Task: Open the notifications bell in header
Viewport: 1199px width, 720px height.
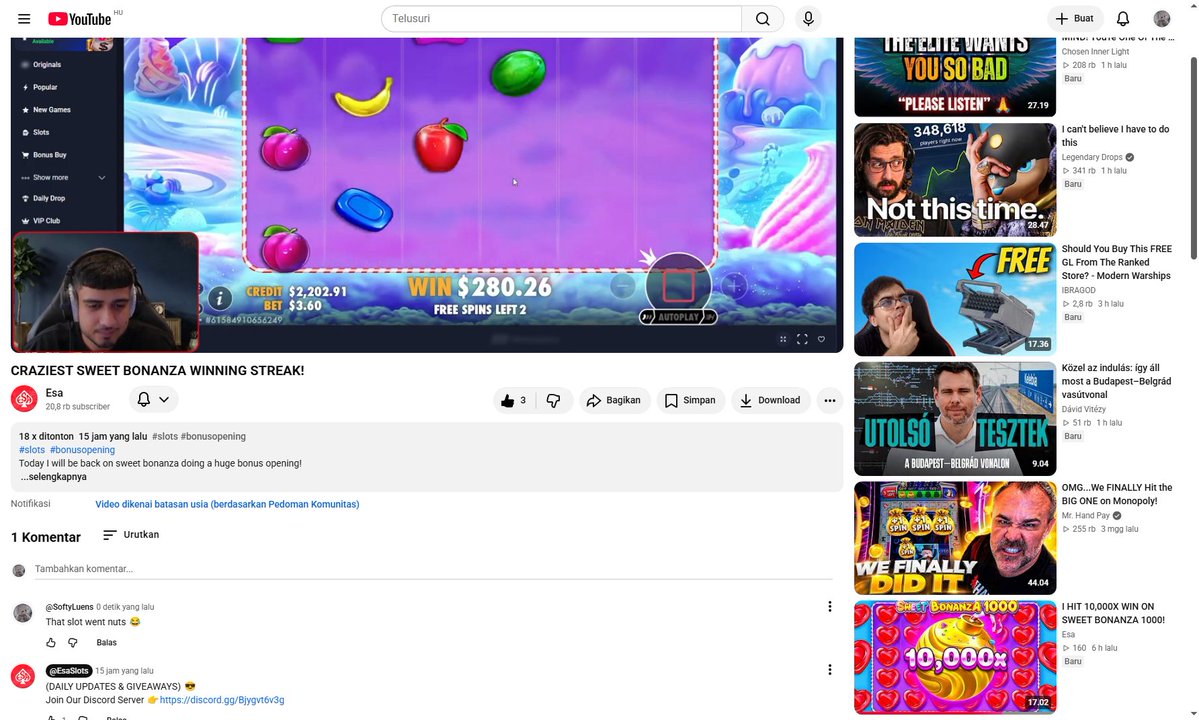Action: click(1123, 18)
